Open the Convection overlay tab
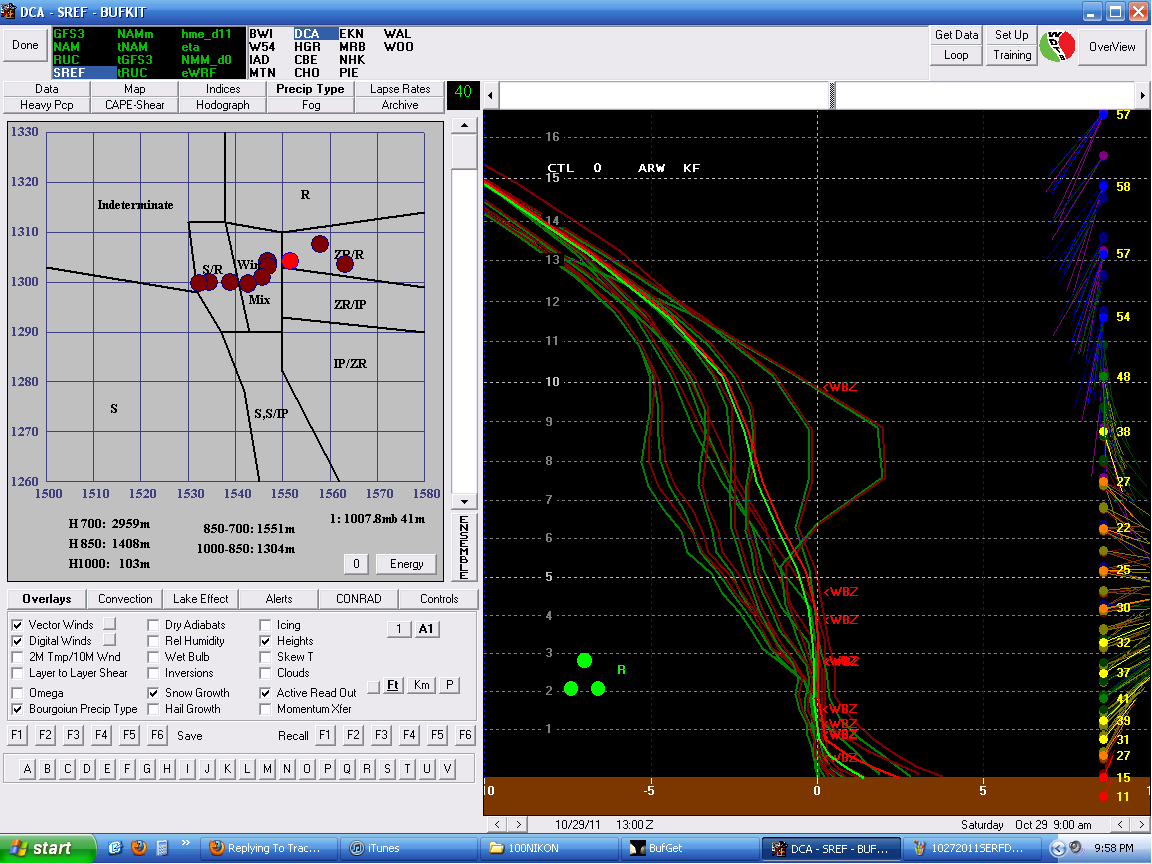 [x=125, y=599]
